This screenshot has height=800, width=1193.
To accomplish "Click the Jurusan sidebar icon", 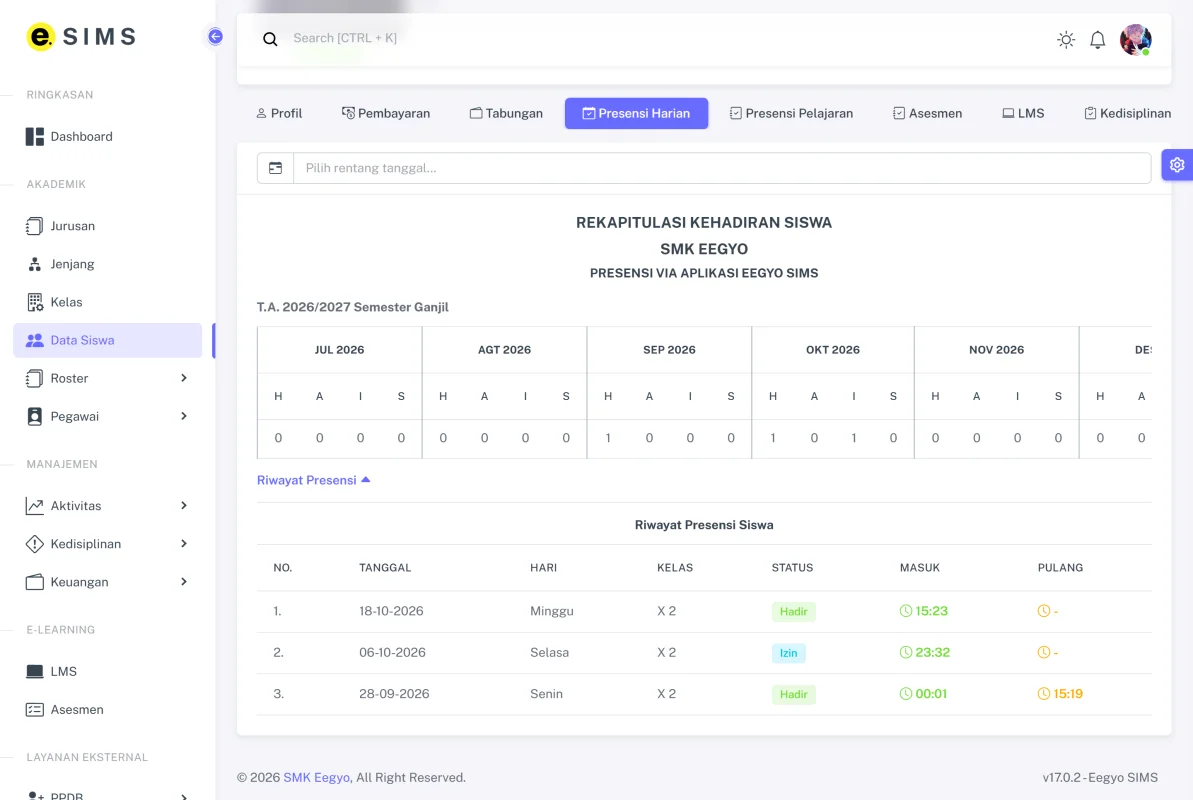I will [x=35, y=226].
